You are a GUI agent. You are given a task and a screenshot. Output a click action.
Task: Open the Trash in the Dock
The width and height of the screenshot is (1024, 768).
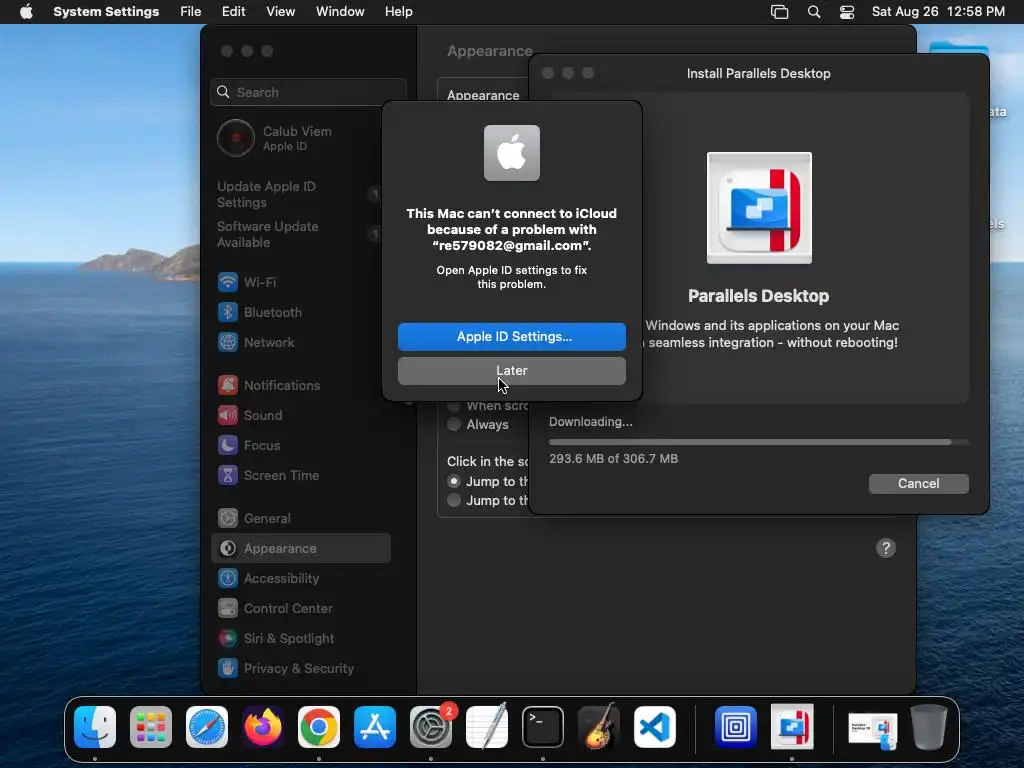click(929, 727)
